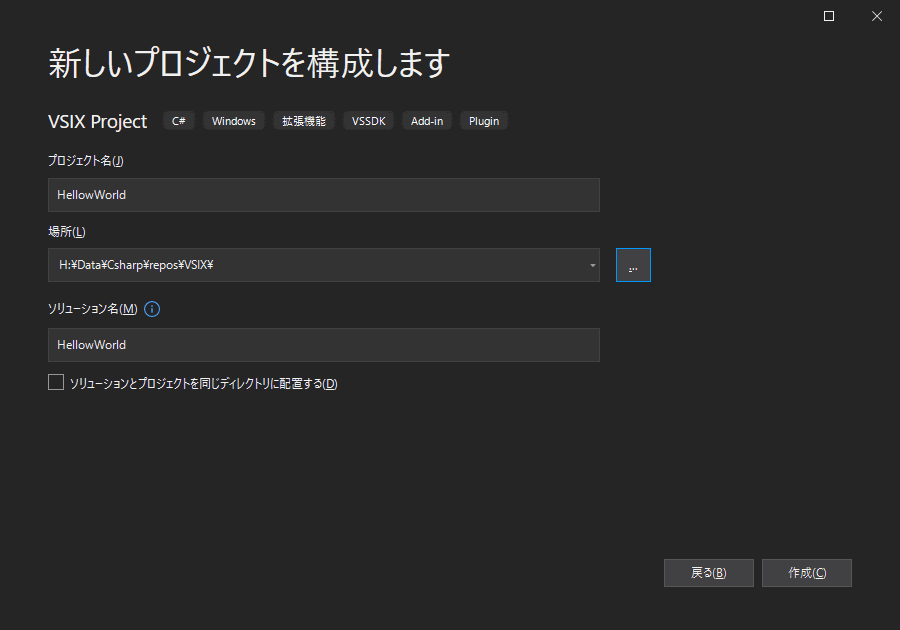Click the Add-in tag

(426, 121)
